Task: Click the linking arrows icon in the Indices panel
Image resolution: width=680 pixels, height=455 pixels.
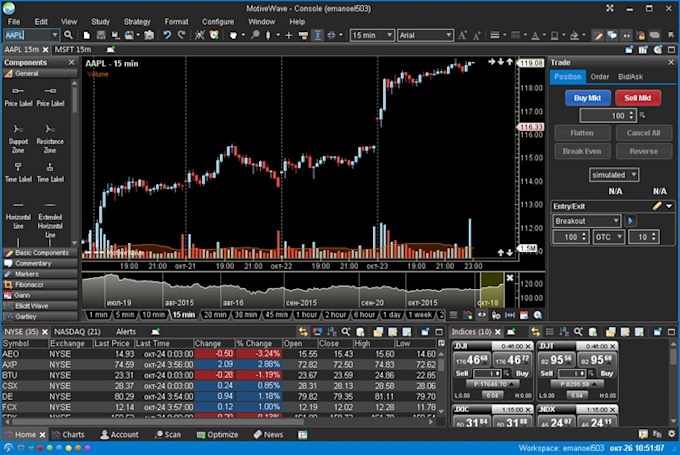Action: coord(536,332)
